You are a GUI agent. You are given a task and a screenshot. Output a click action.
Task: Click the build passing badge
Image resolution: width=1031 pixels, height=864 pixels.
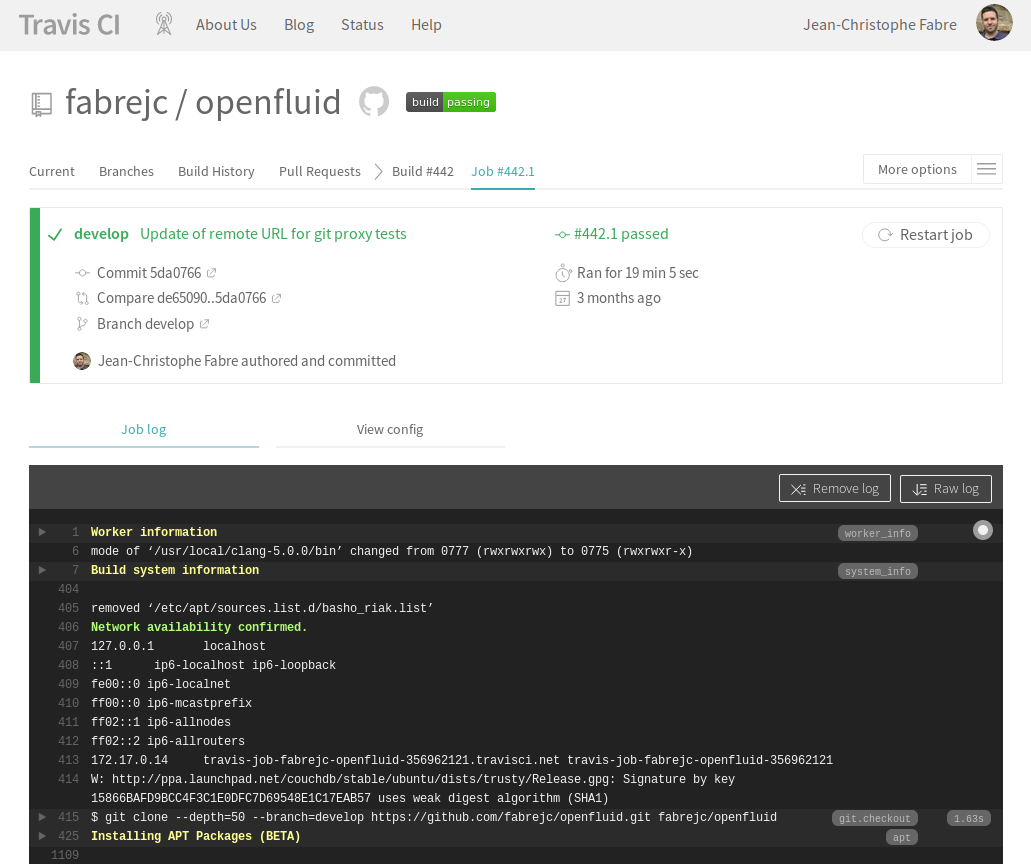(450, 102)
